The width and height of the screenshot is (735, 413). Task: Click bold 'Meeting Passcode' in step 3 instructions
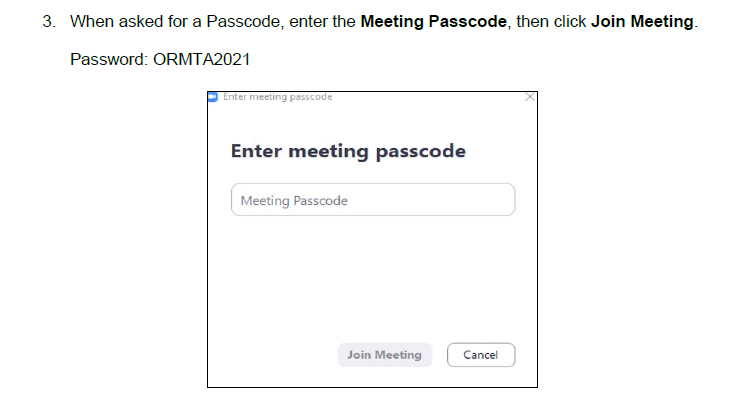(443, 22)
